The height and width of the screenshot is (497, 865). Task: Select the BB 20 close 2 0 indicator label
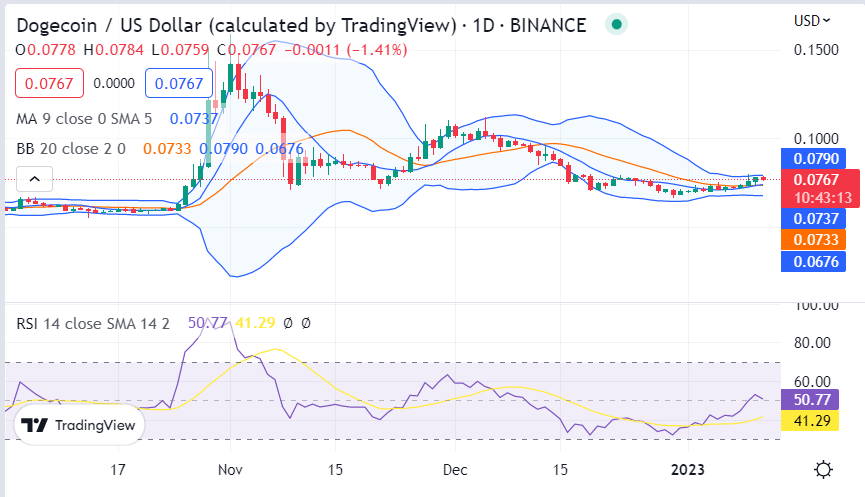click(x=71, y=148)
